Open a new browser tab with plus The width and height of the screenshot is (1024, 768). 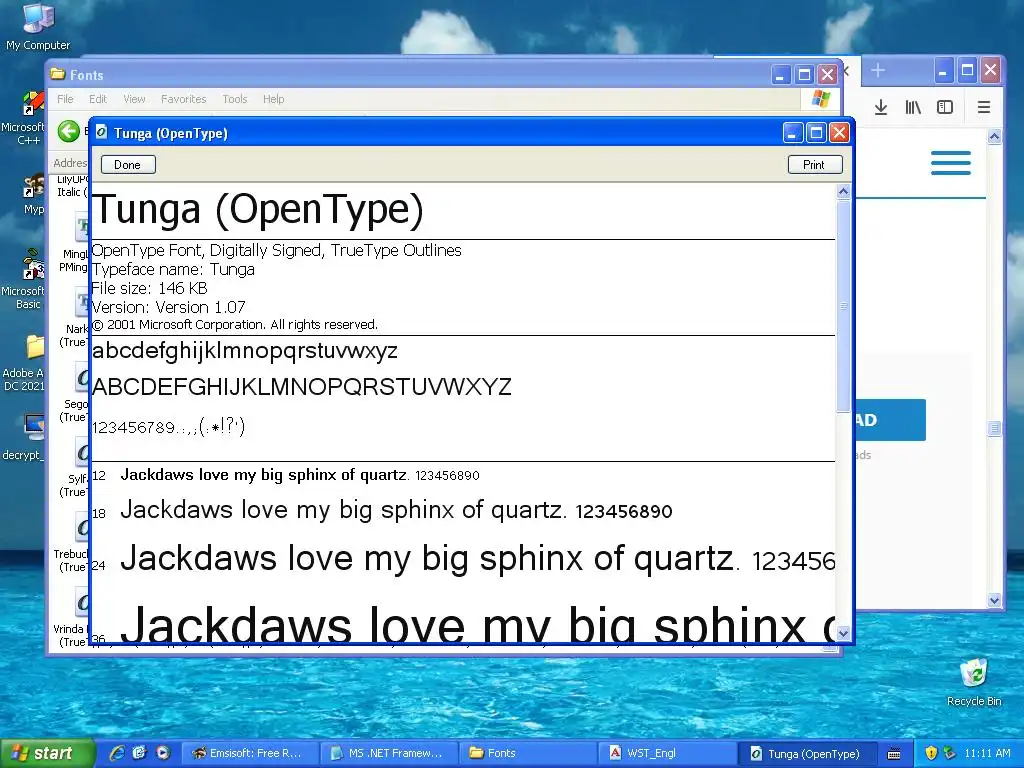click(x=878, y=71)
